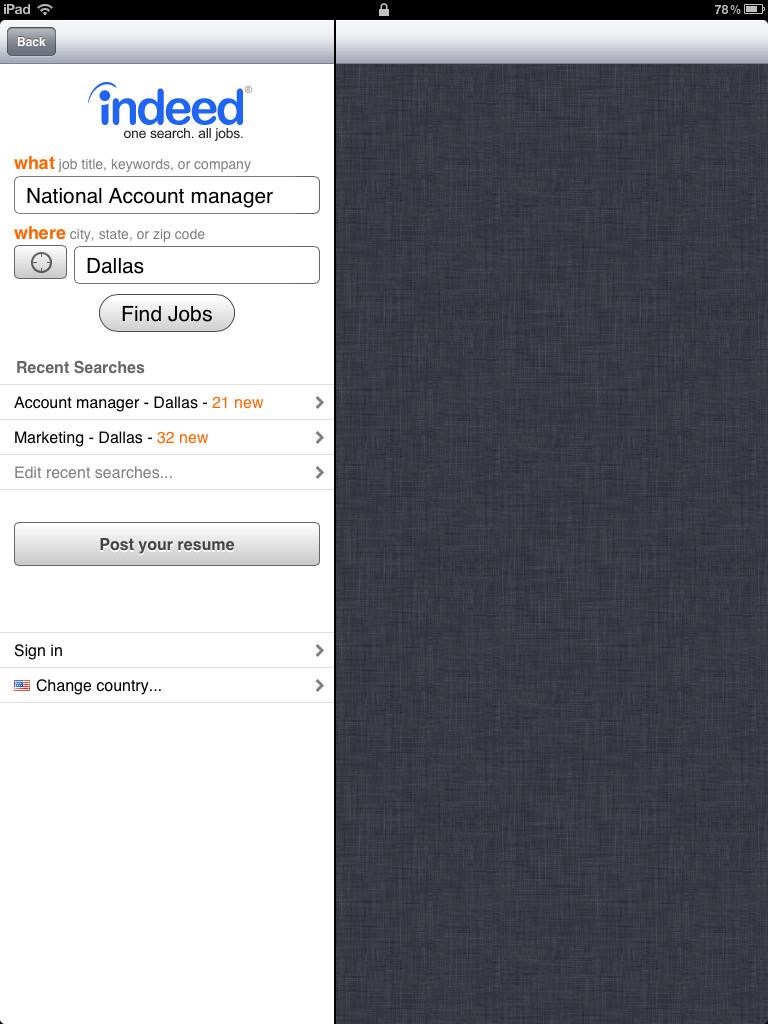The image size is (768, 1024).
Task: Select Marketing - Dallas recent search
Action: coord(167,438)
